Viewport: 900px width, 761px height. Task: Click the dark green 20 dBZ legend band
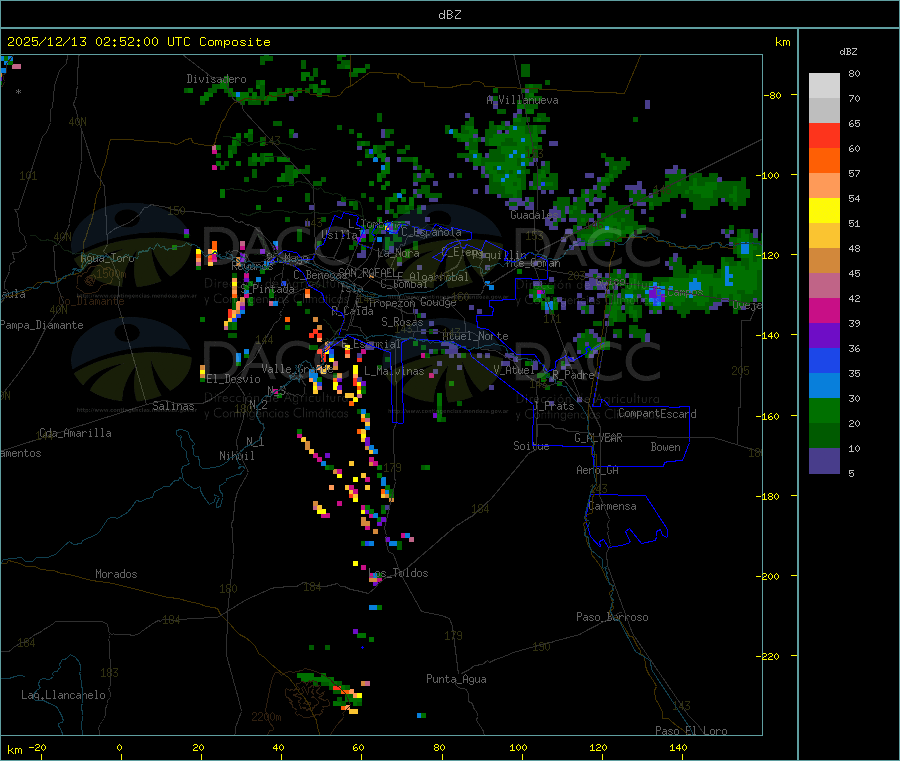pos(824,436)
